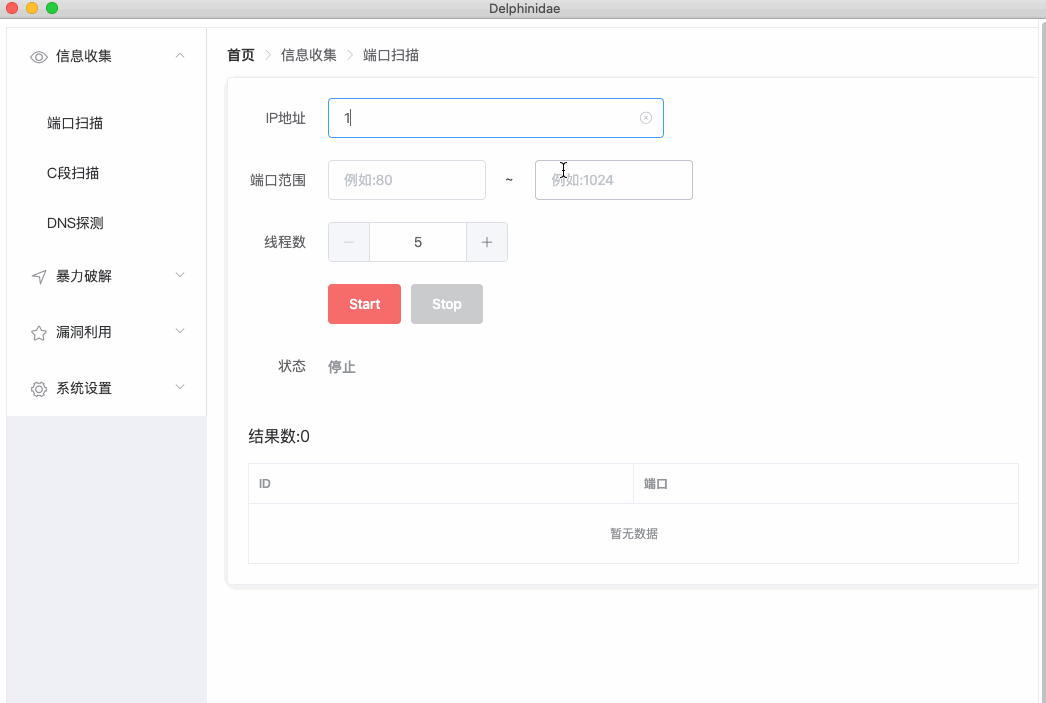Increase thread count with the plus button
Image resolution: width=1046 pixels, height=703 pixels.
pyautogui.click(x=487, y=242)
